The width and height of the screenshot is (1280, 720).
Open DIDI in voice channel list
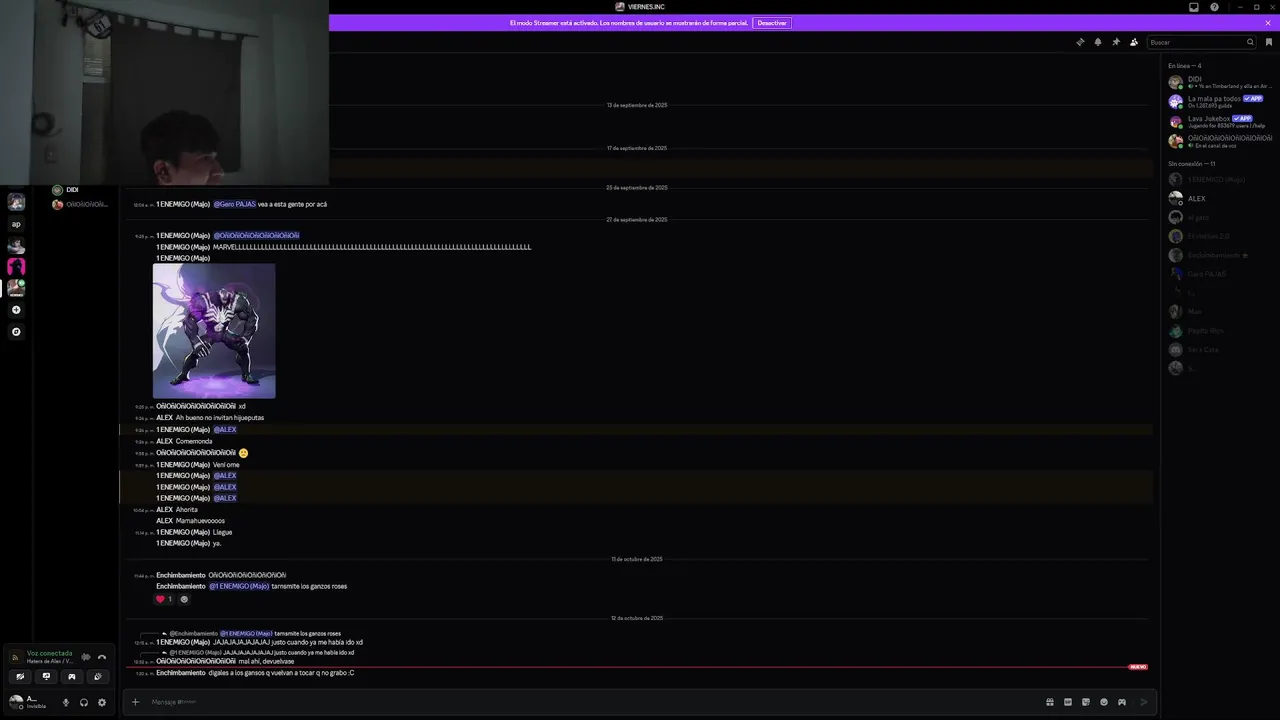pos(72,190)
